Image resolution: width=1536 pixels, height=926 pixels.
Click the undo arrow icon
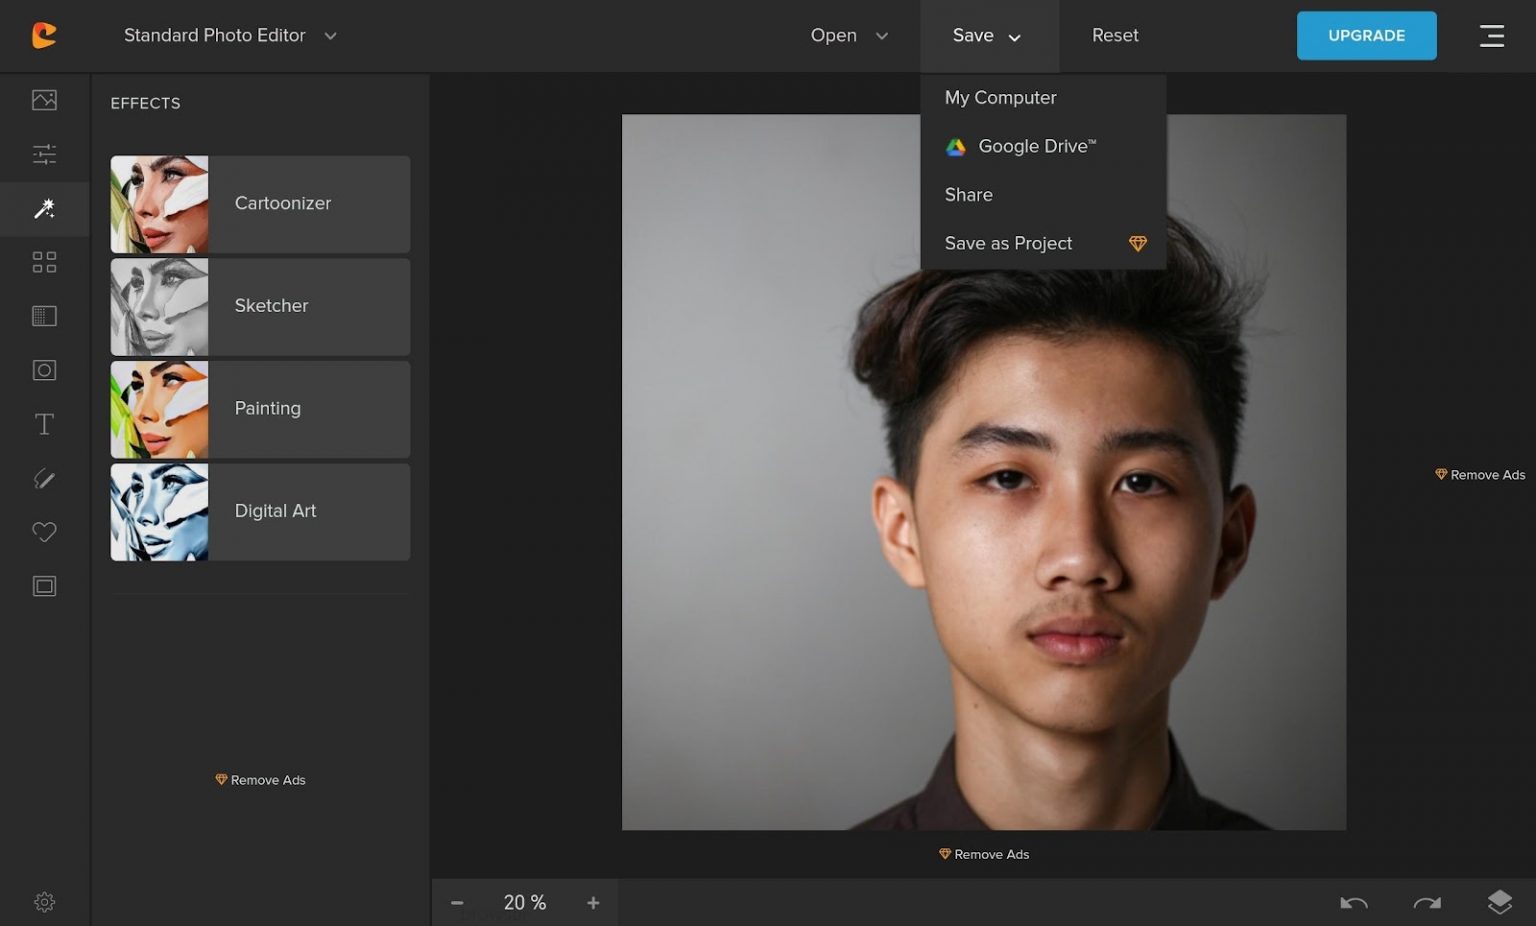[1354, 903]
